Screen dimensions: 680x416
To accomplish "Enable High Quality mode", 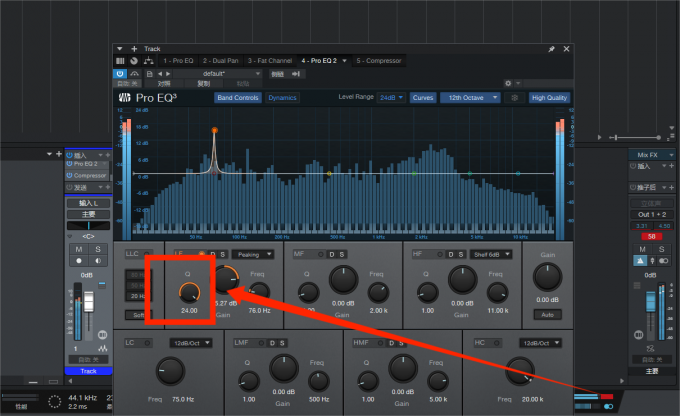I will (x=549, y=98).
